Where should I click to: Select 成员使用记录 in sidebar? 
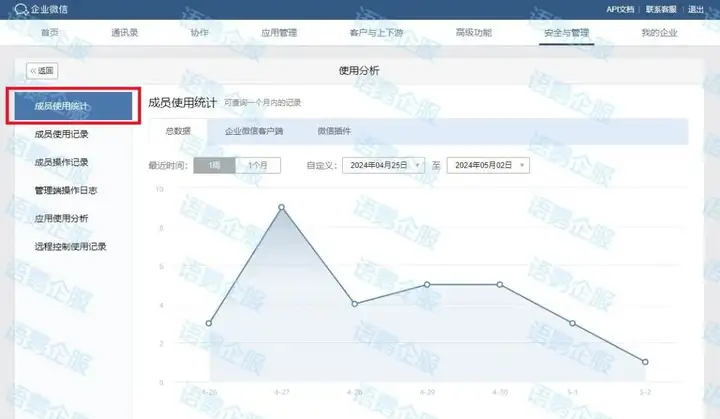pyautogui.click(x=62, y=133)
